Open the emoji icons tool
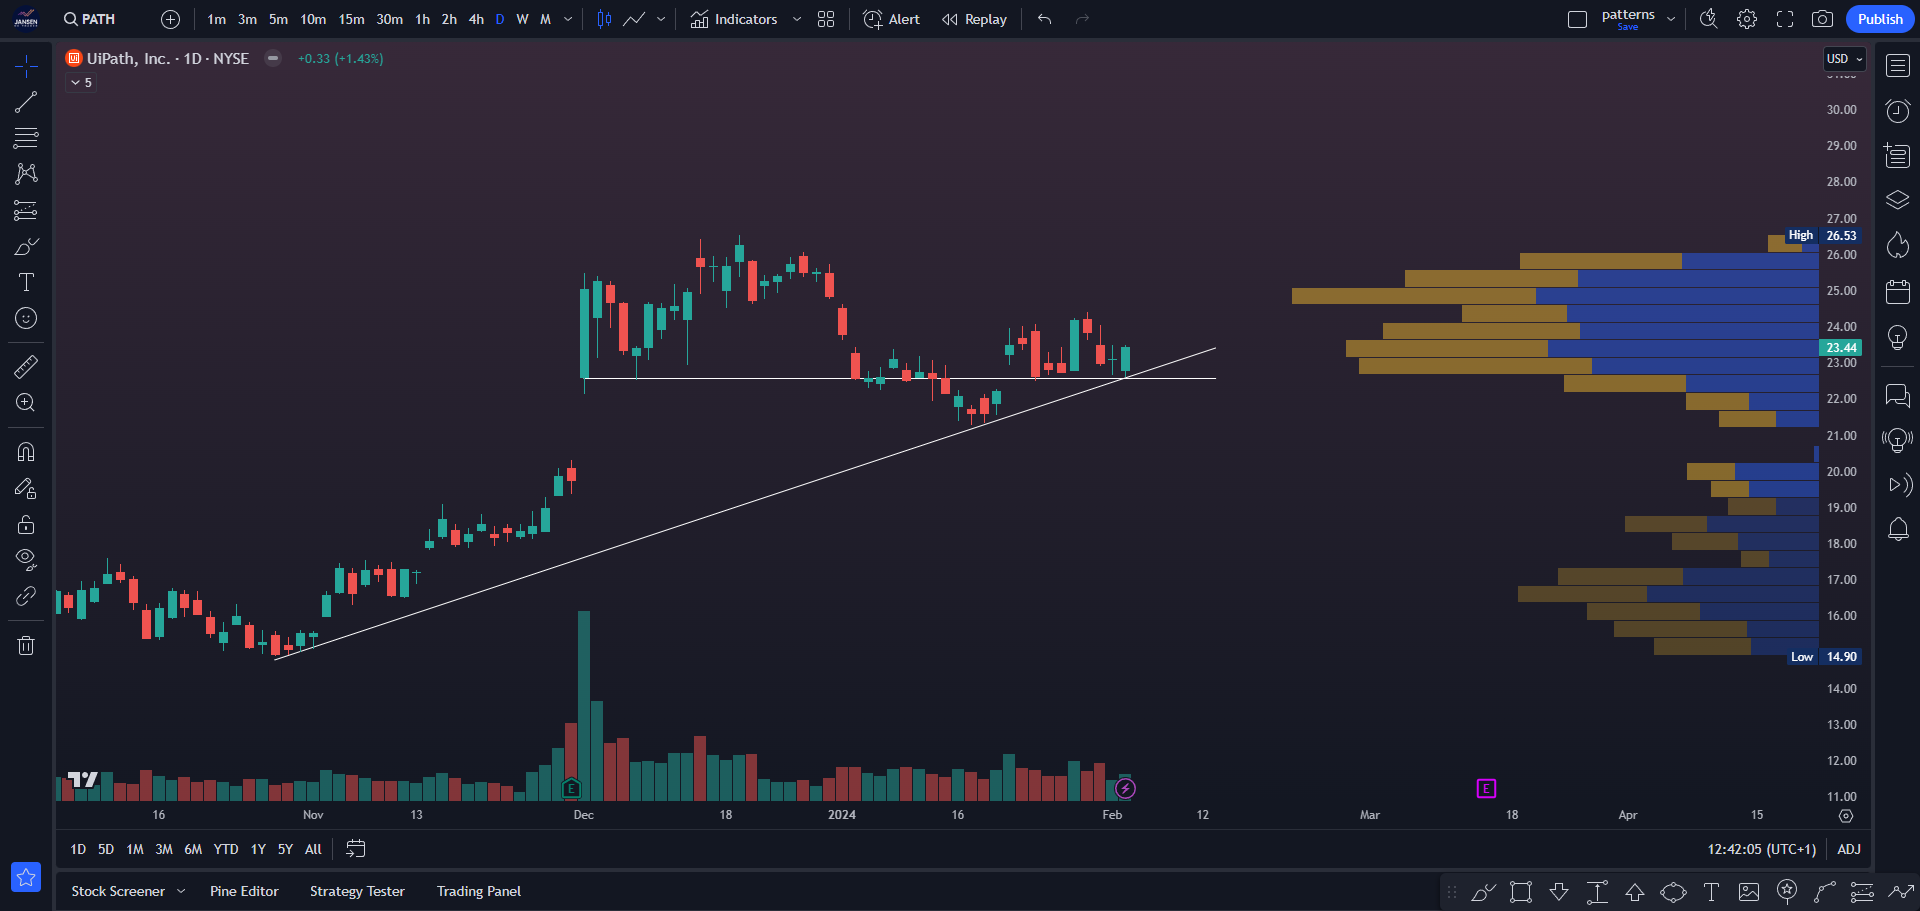 point(26,318)
